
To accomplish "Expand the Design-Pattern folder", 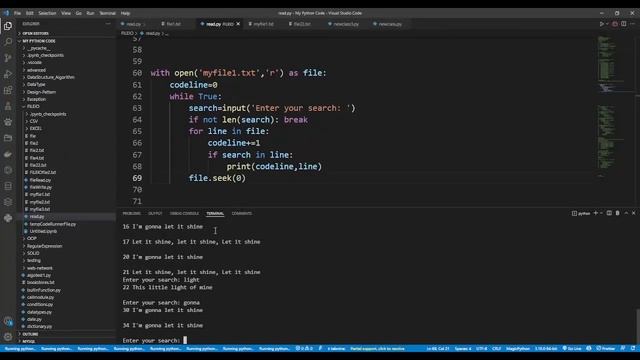I will pos(41,92).
